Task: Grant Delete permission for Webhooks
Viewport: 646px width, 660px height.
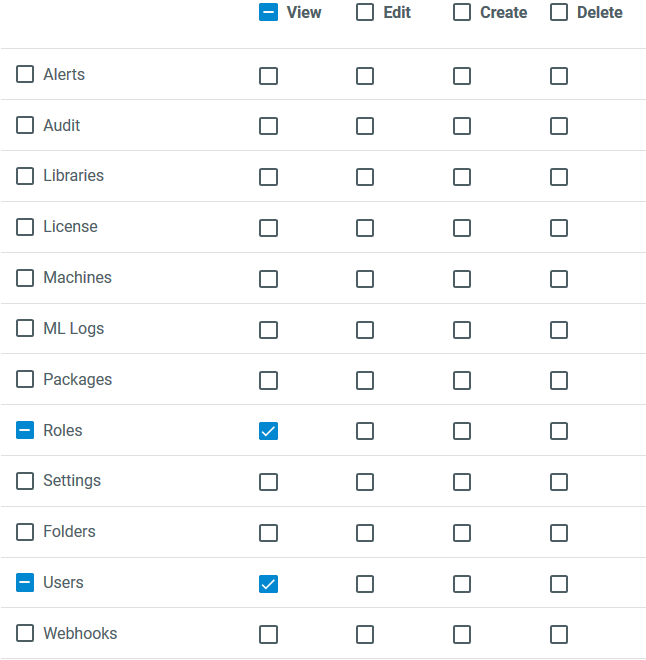Action: pos(559,634)
